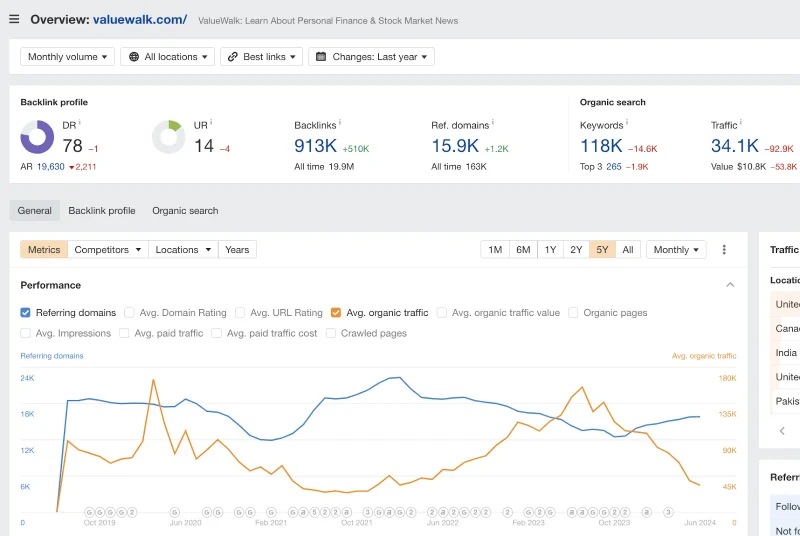Collapse the Performance section with the chevron
Viewport: 800px width, 536px height.
[x=730, y=285]
